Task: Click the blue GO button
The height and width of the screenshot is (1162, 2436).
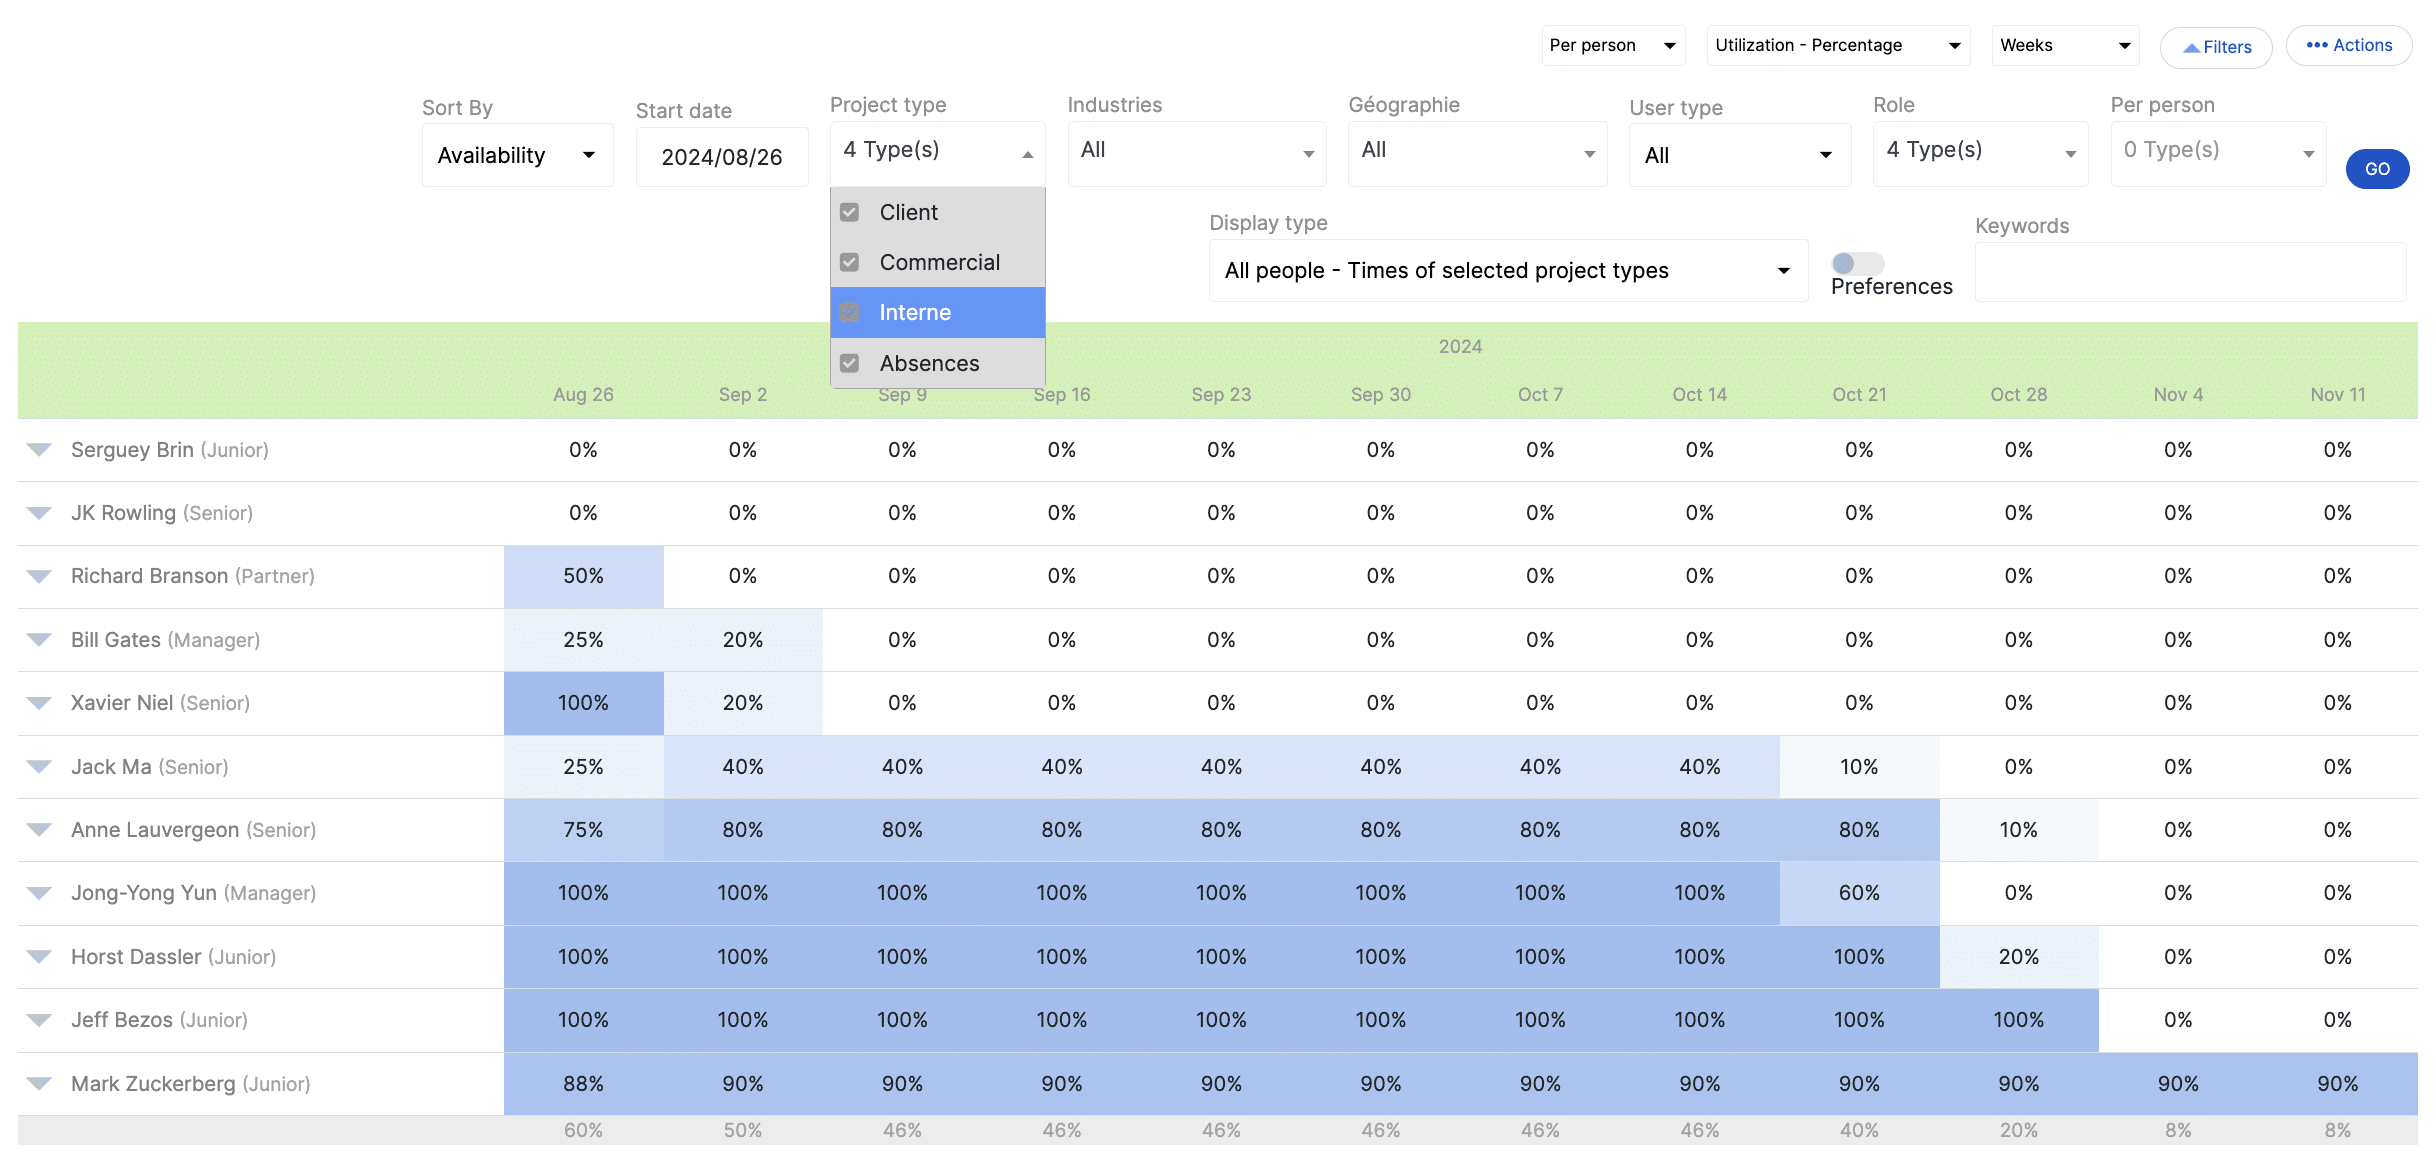Action: click(x=2376, y=169)
